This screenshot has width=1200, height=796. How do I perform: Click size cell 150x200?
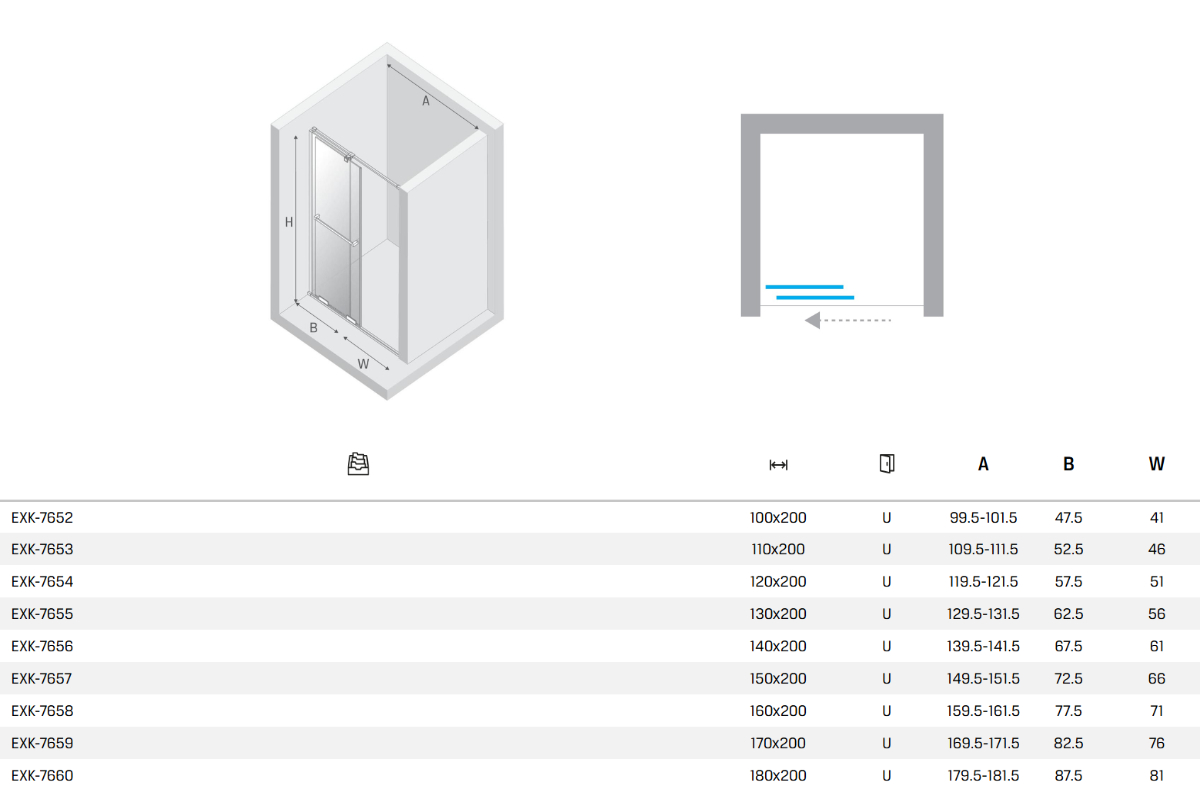pos(778,678)
